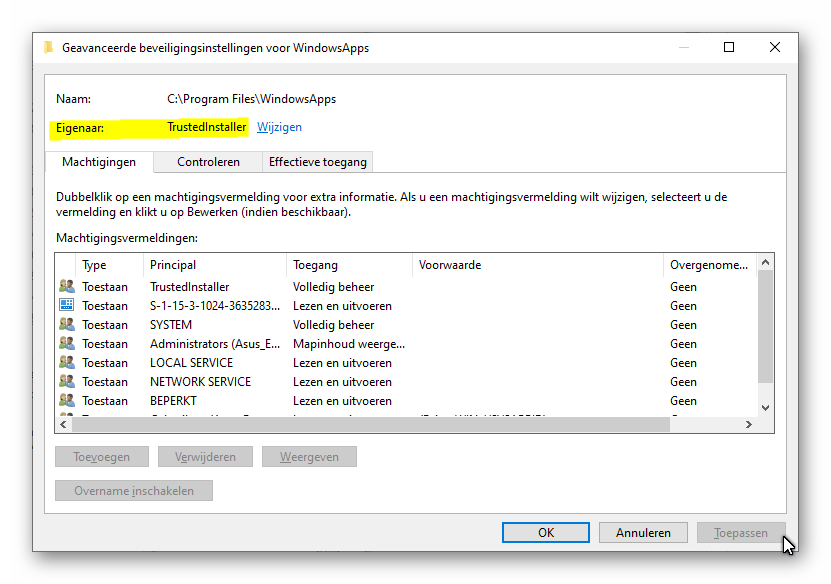Select the LOCAL SERVICE entry

[191, 363]
